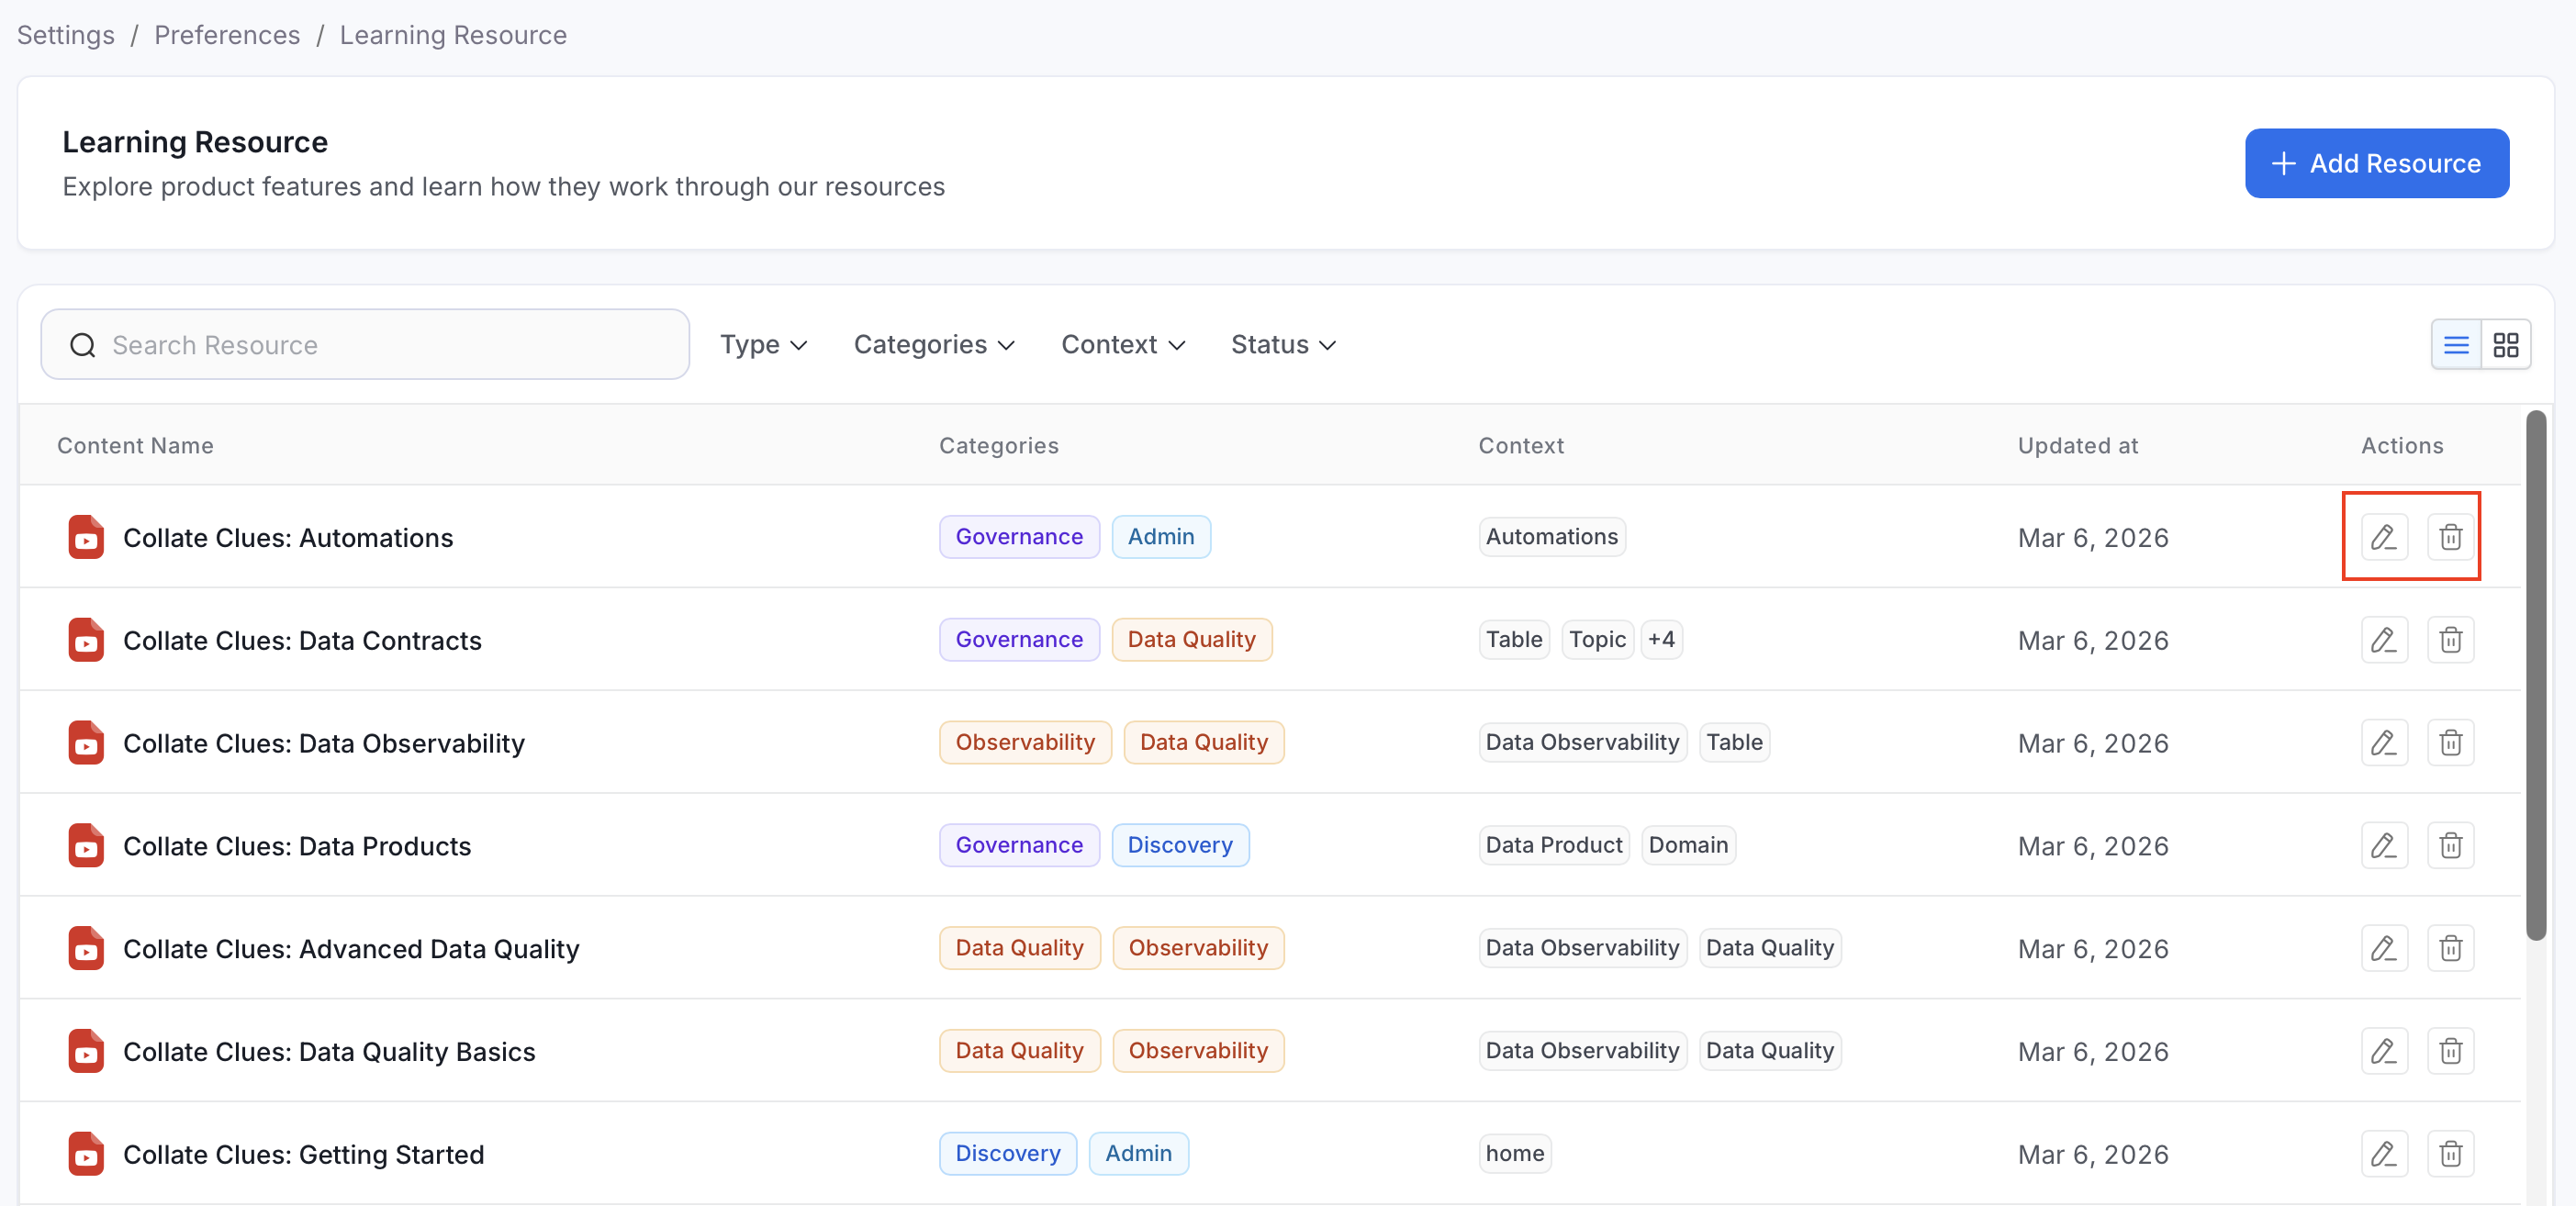Edit the Data Quality Basics resource
Screen dimensions: 2576x1206
click(2384, 1051)
